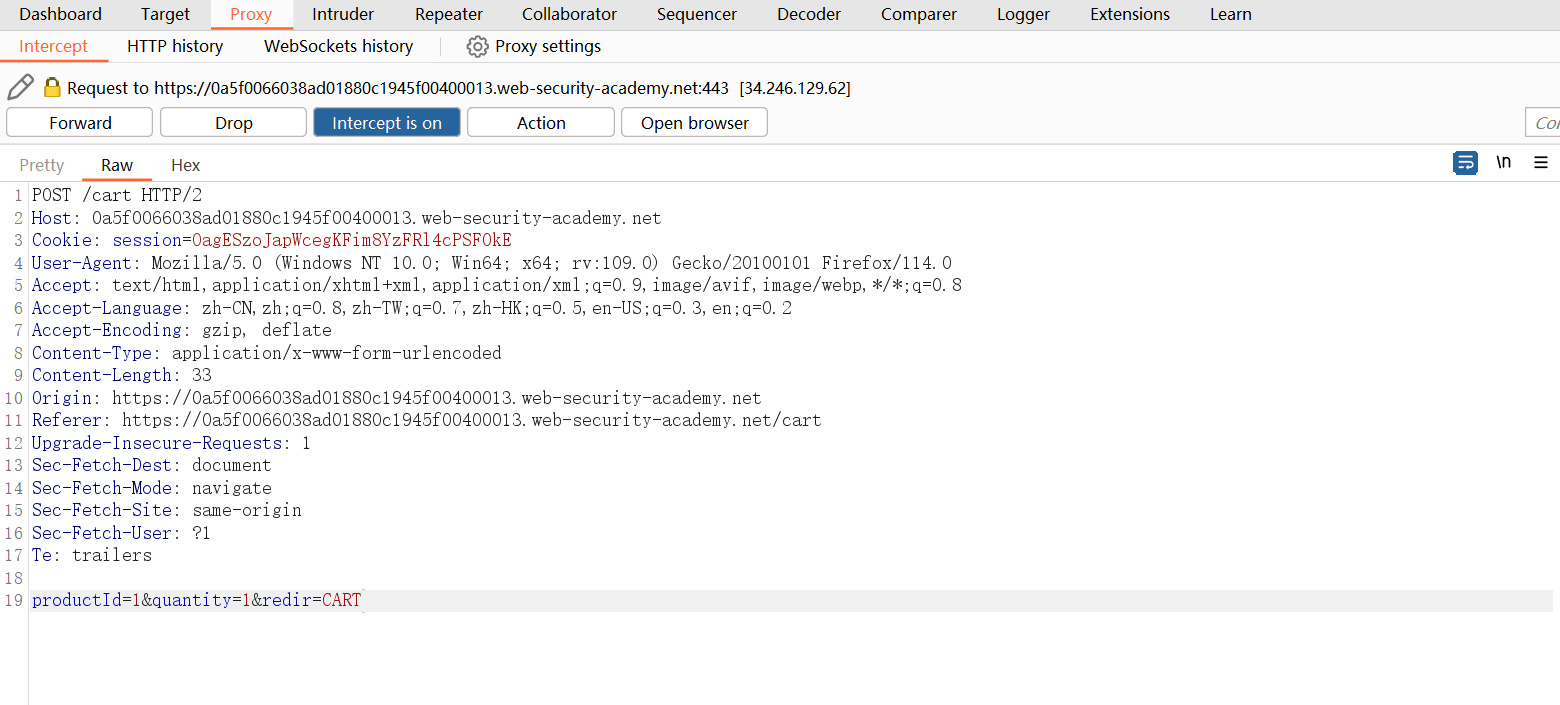
Task: Open the Extensions tab
Action: (x=1130, y=14)
